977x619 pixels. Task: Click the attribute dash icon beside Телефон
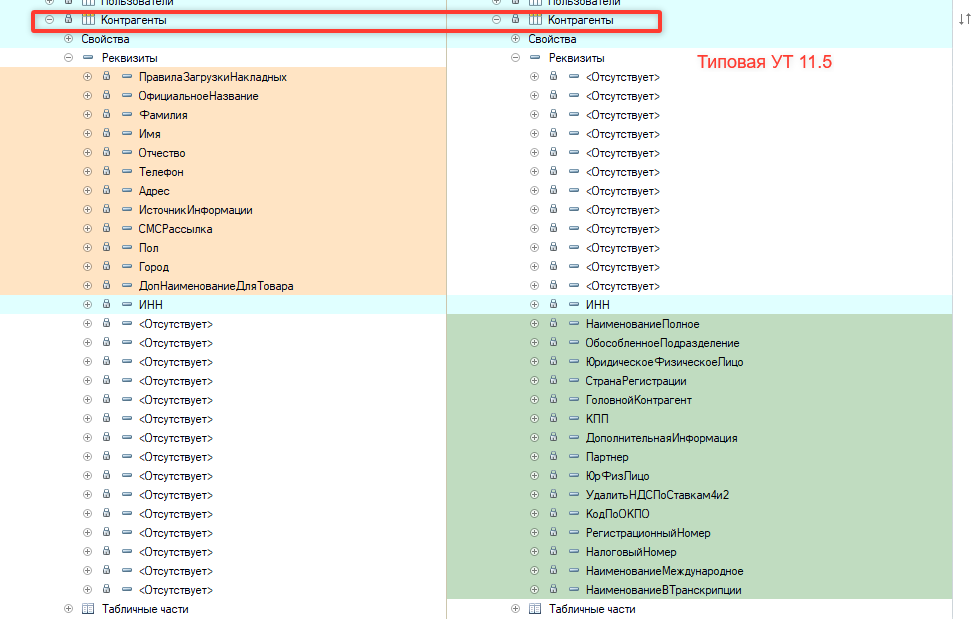(127, 171)
